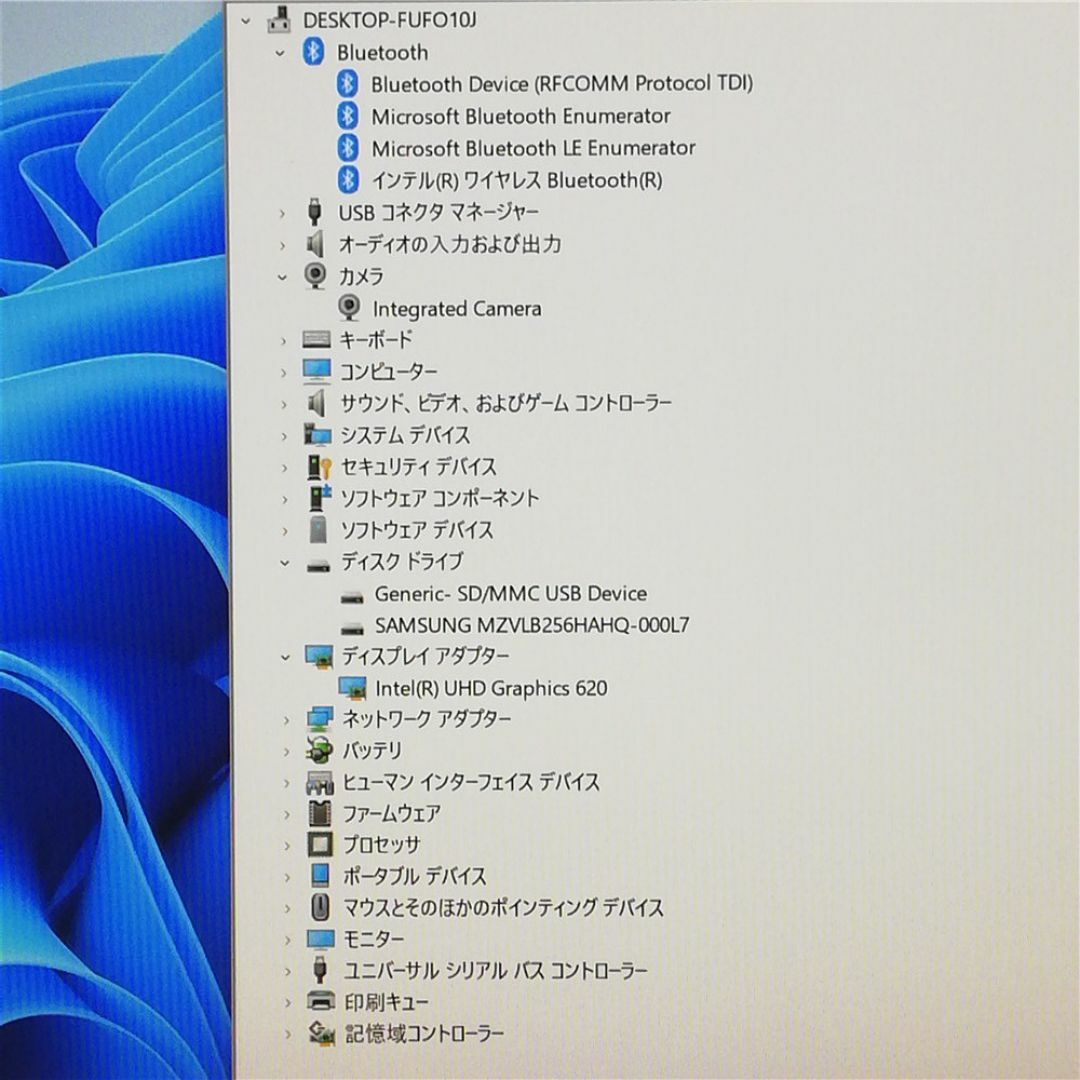Click the RFCOMM Protocol TDI Bluetooth icon
The width and height of the screenshot is (1080, 1080).
point(348,84)
